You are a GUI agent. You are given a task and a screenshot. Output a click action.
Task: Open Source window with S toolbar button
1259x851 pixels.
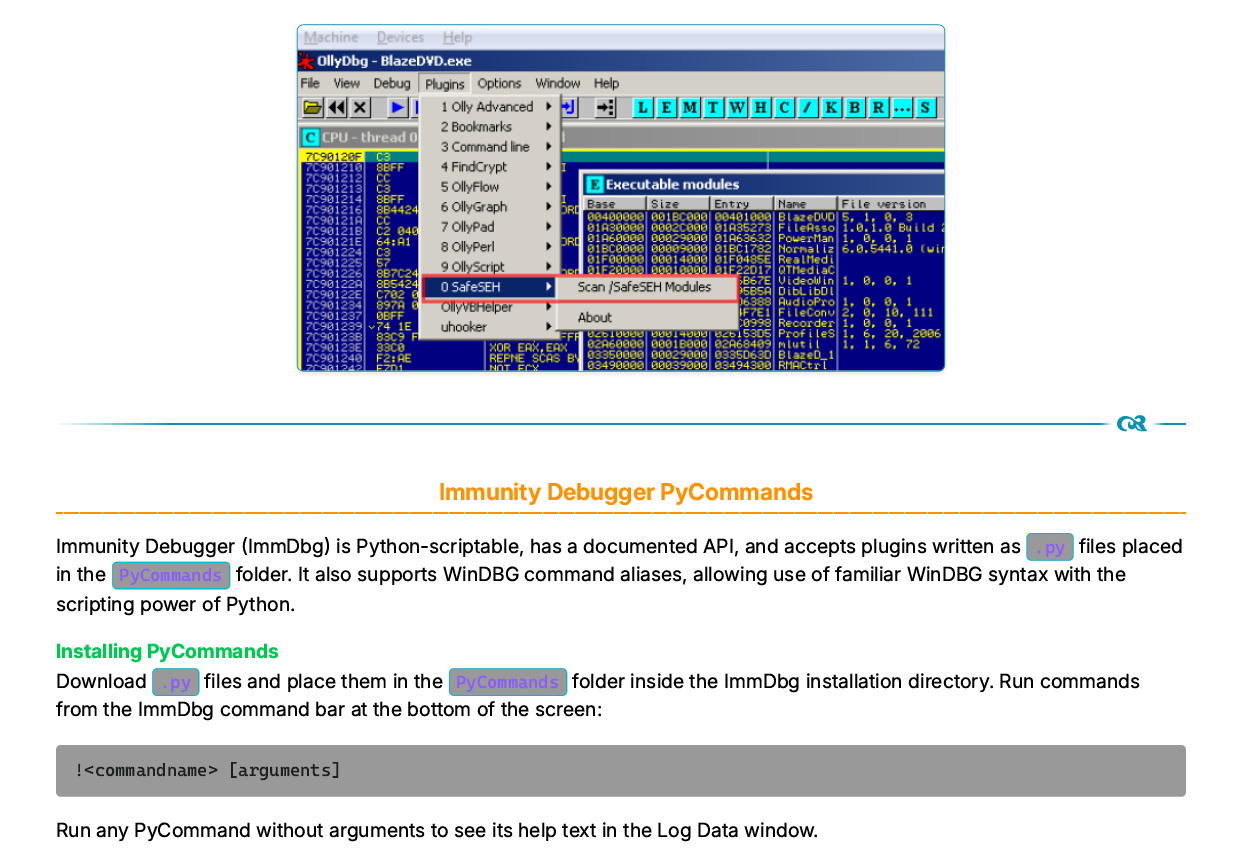926,107
